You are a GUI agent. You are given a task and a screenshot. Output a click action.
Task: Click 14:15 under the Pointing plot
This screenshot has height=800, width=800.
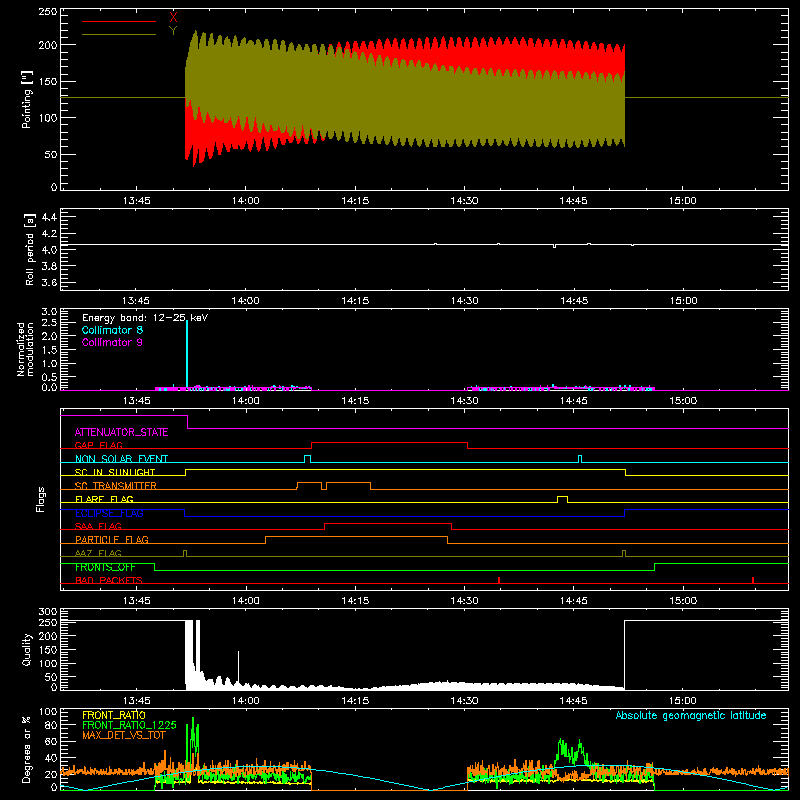click(x=355, y=201)
